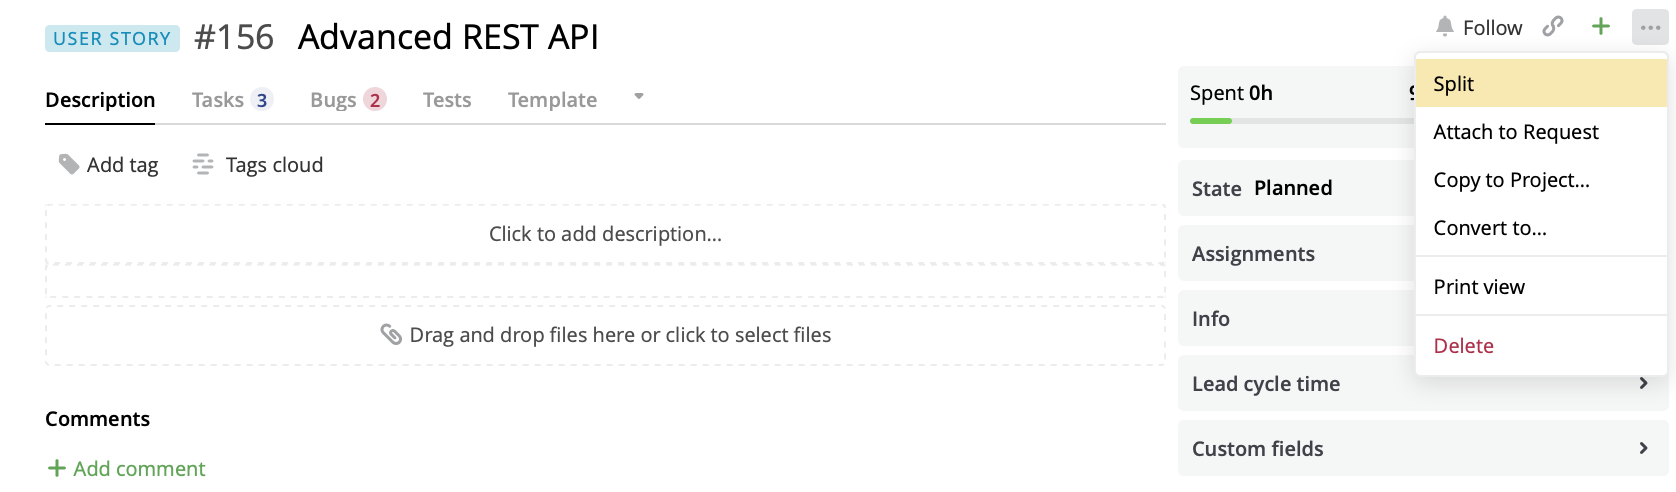Click the Add tag label icon

[x=69, y=164]
